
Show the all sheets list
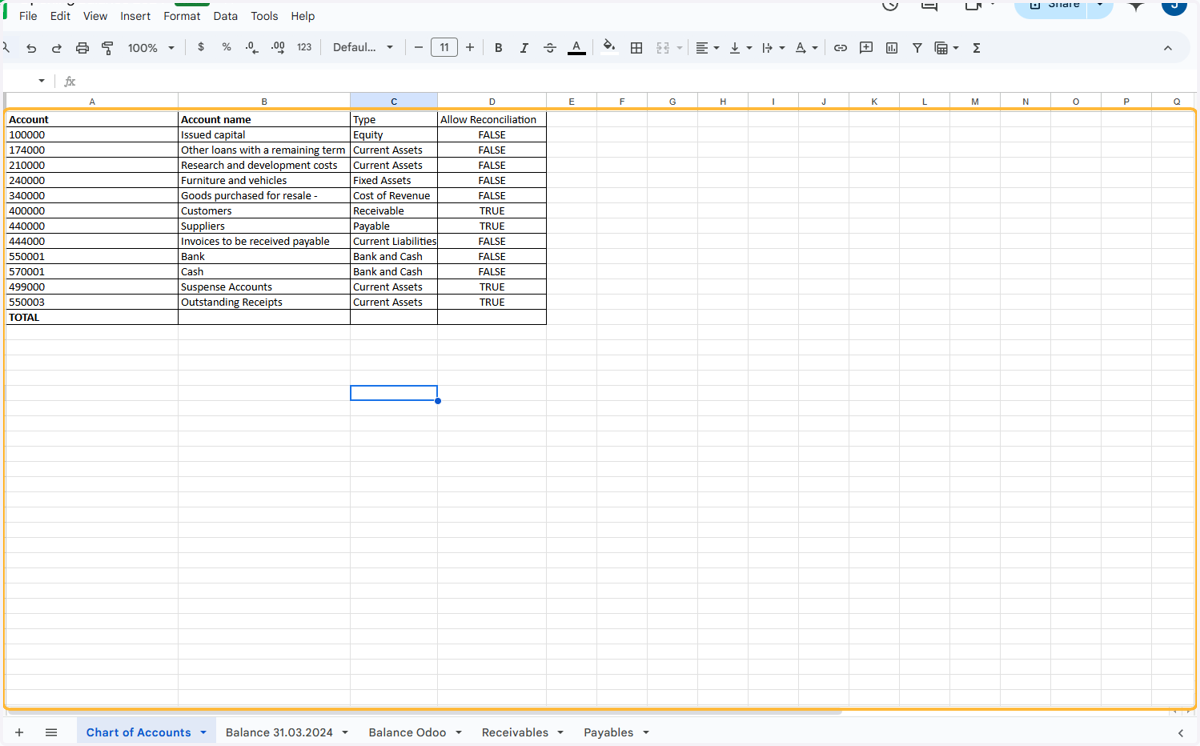(x=51, y=733)
